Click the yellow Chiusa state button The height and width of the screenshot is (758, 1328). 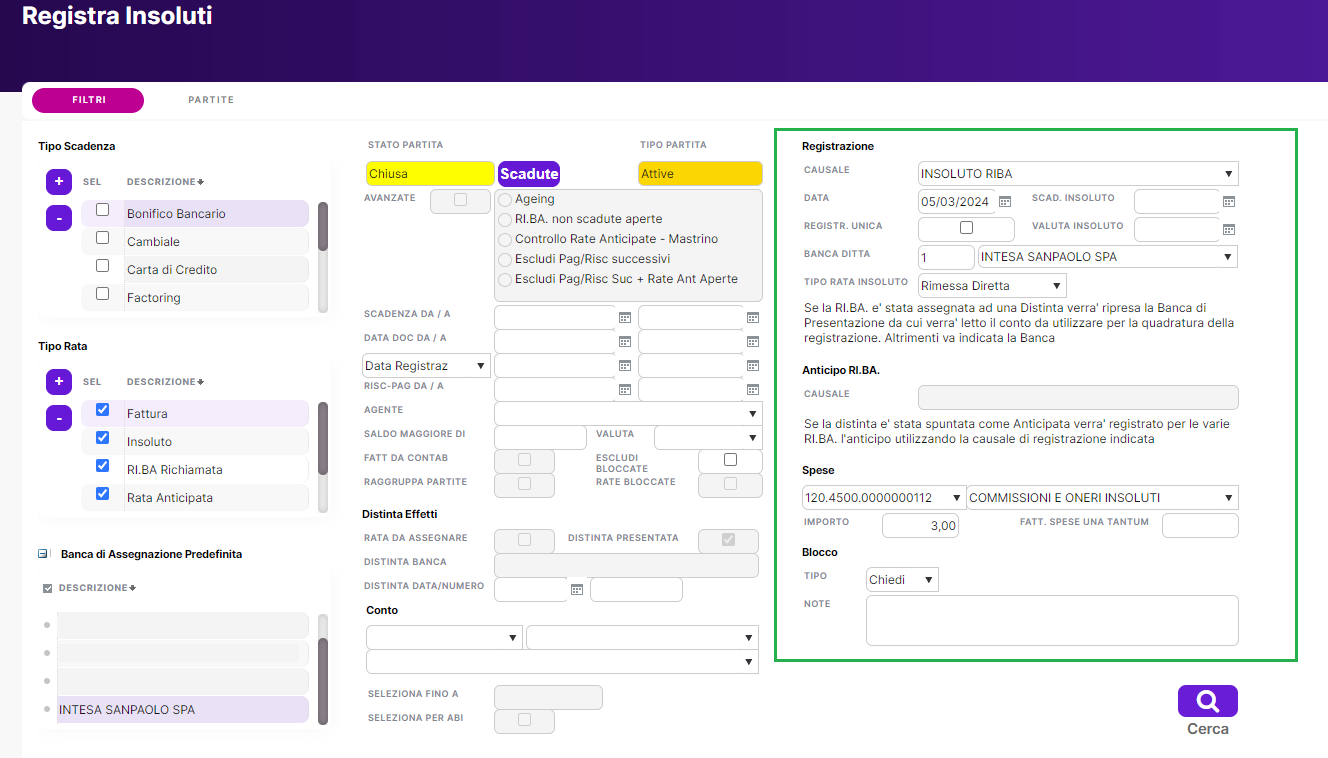point(430,174)
